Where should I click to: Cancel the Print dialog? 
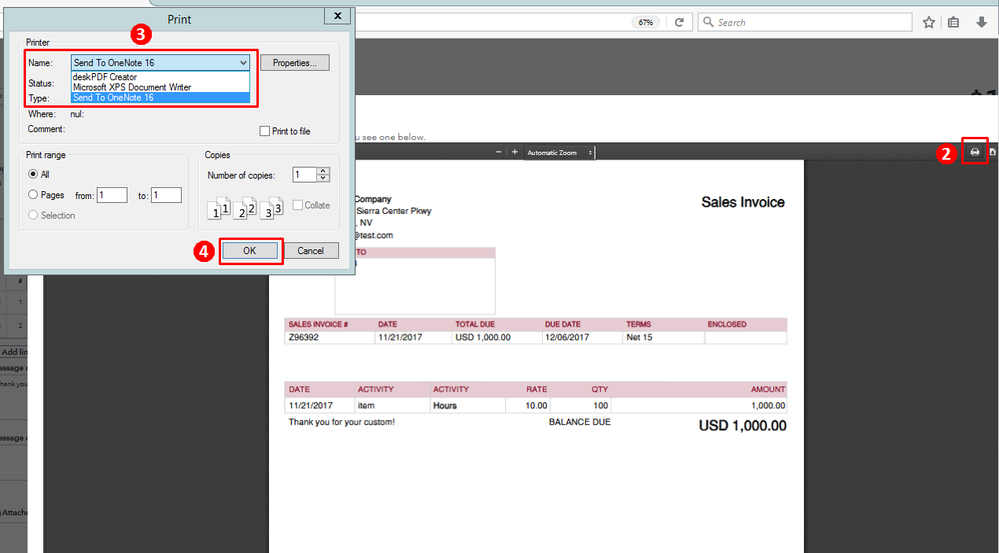click(310, 250)
